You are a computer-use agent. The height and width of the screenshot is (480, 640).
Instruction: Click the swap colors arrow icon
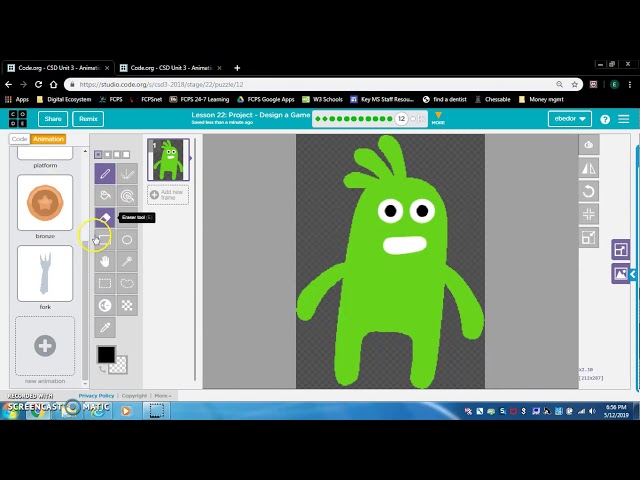click(102, 369)
